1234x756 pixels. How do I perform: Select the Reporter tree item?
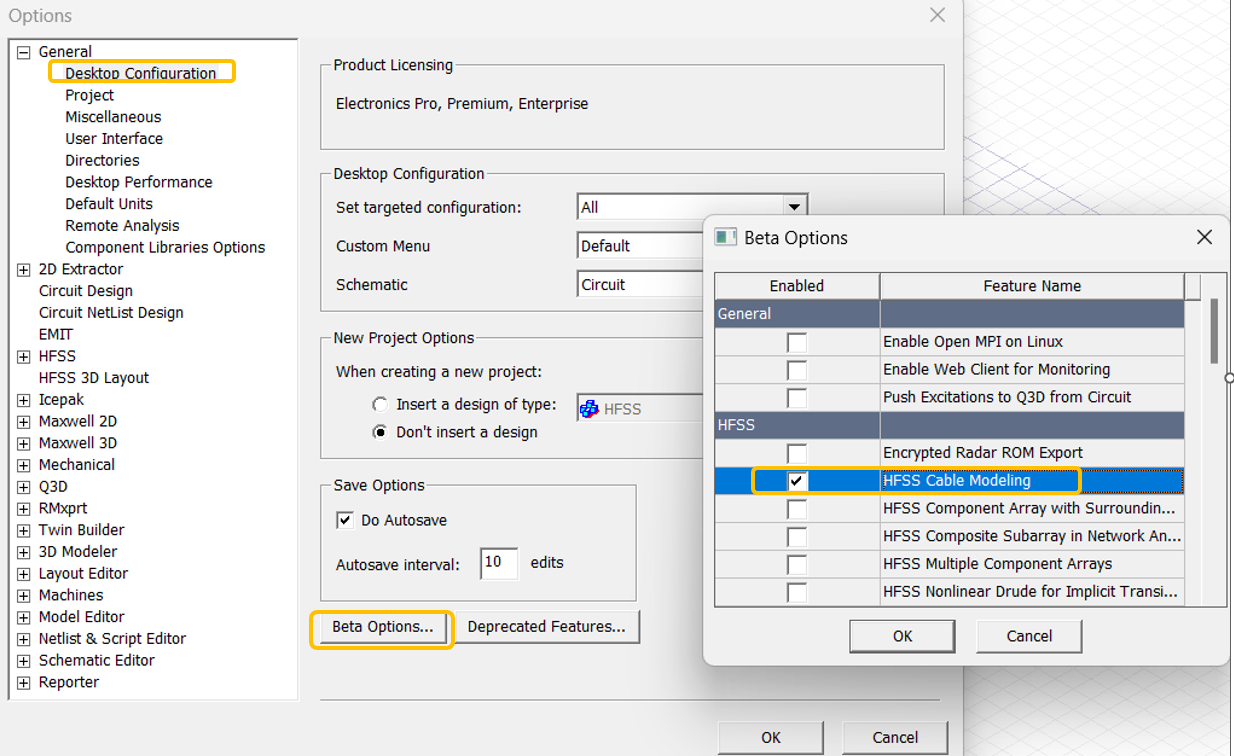pos(69,683)
